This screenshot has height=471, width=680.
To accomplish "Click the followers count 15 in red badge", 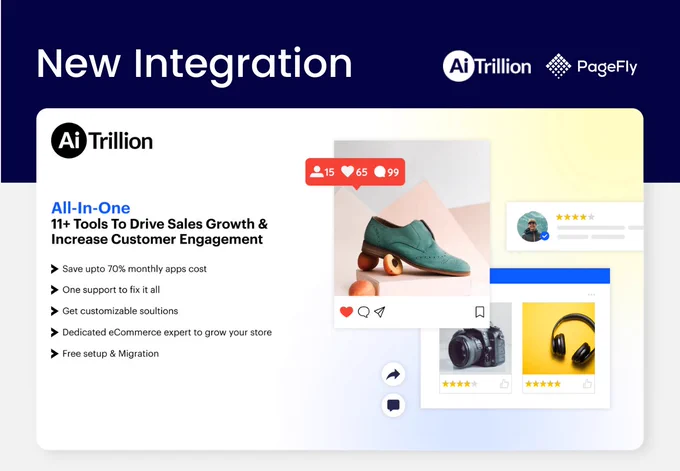I will pyautogui.click(x=322, y=172).
